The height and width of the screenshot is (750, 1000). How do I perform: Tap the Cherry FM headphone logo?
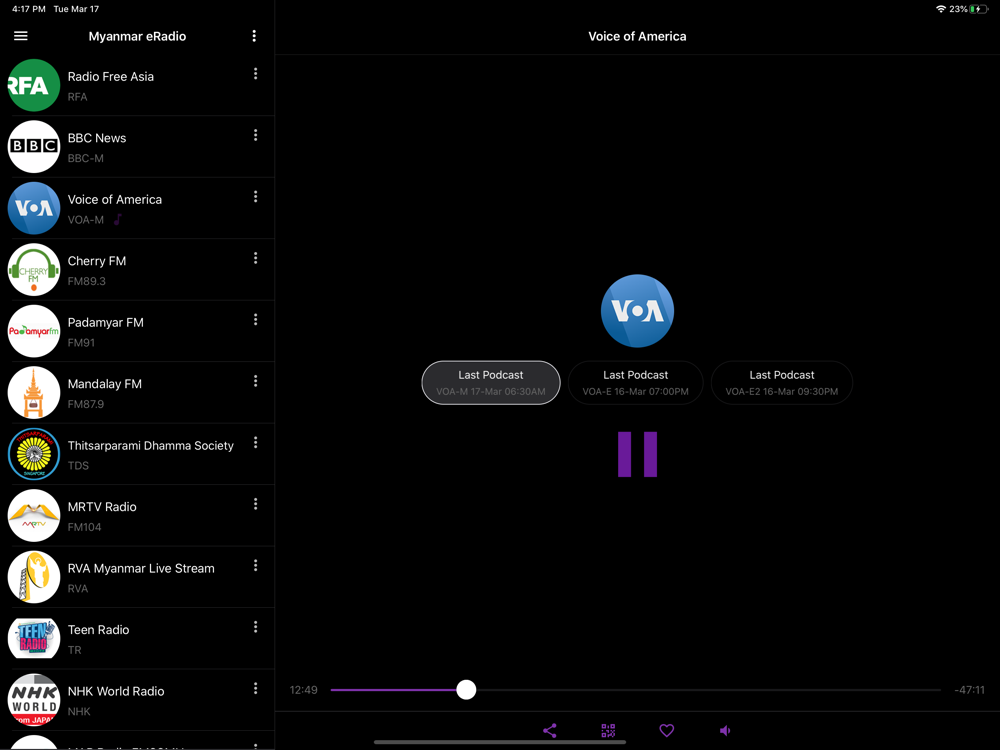click(x=34, y=269)
